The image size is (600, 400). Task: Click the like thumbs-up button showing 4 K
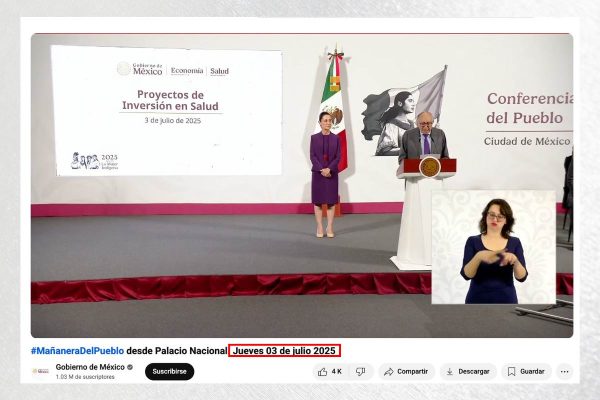(330, 372)
